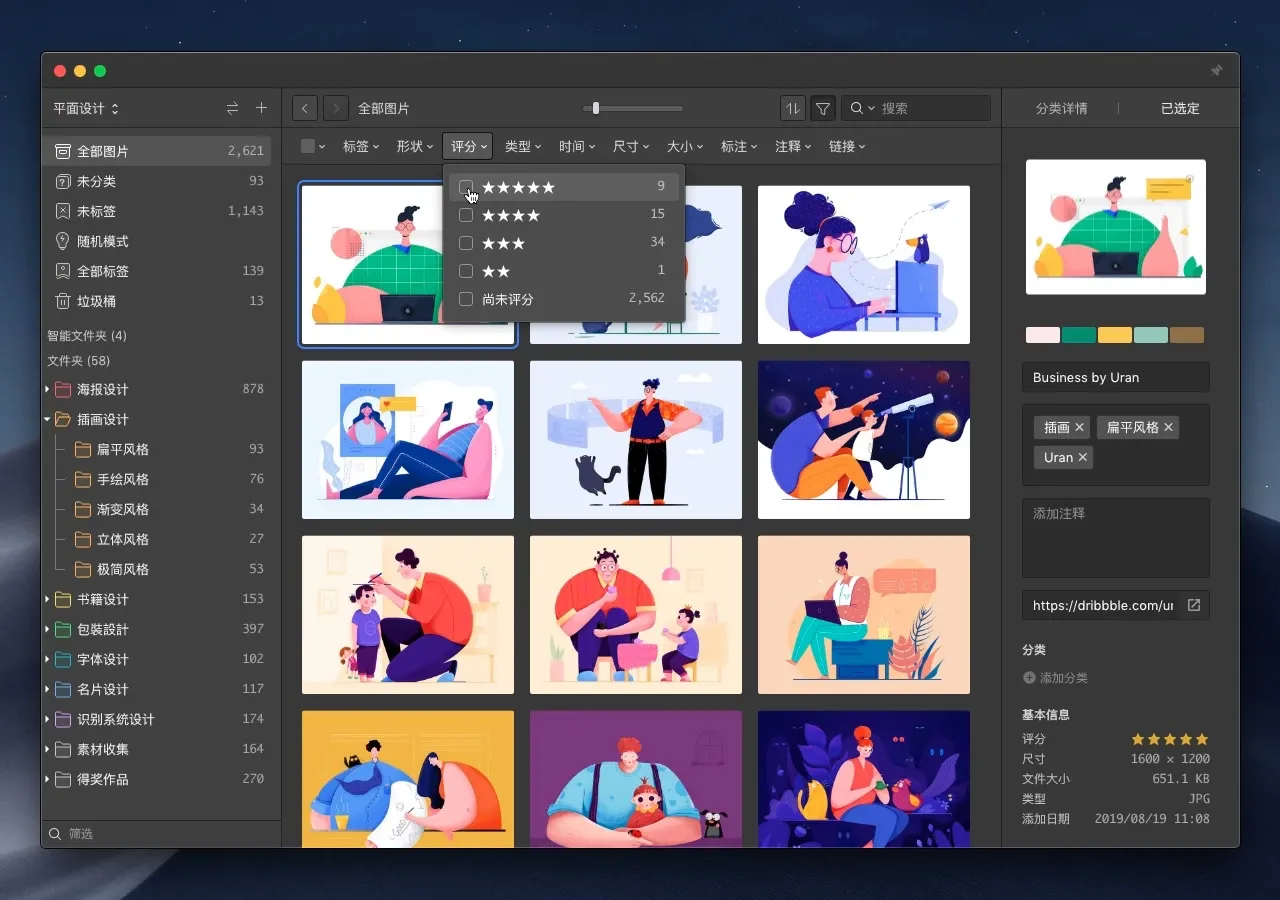Image resolution: width=1280 pixels, height=900 pixels.
Task: Click the 添加分类 link
Action: 1064,678
